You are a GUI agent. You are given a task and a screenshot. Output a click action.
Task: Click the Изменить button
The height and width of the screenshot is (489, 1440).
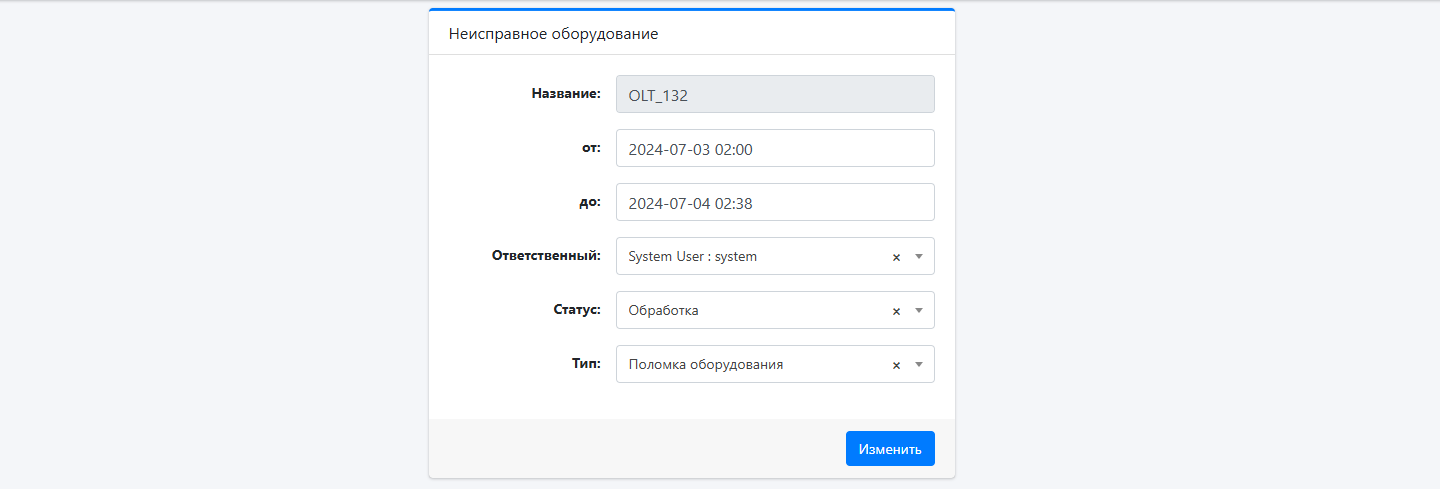(890, 449)
